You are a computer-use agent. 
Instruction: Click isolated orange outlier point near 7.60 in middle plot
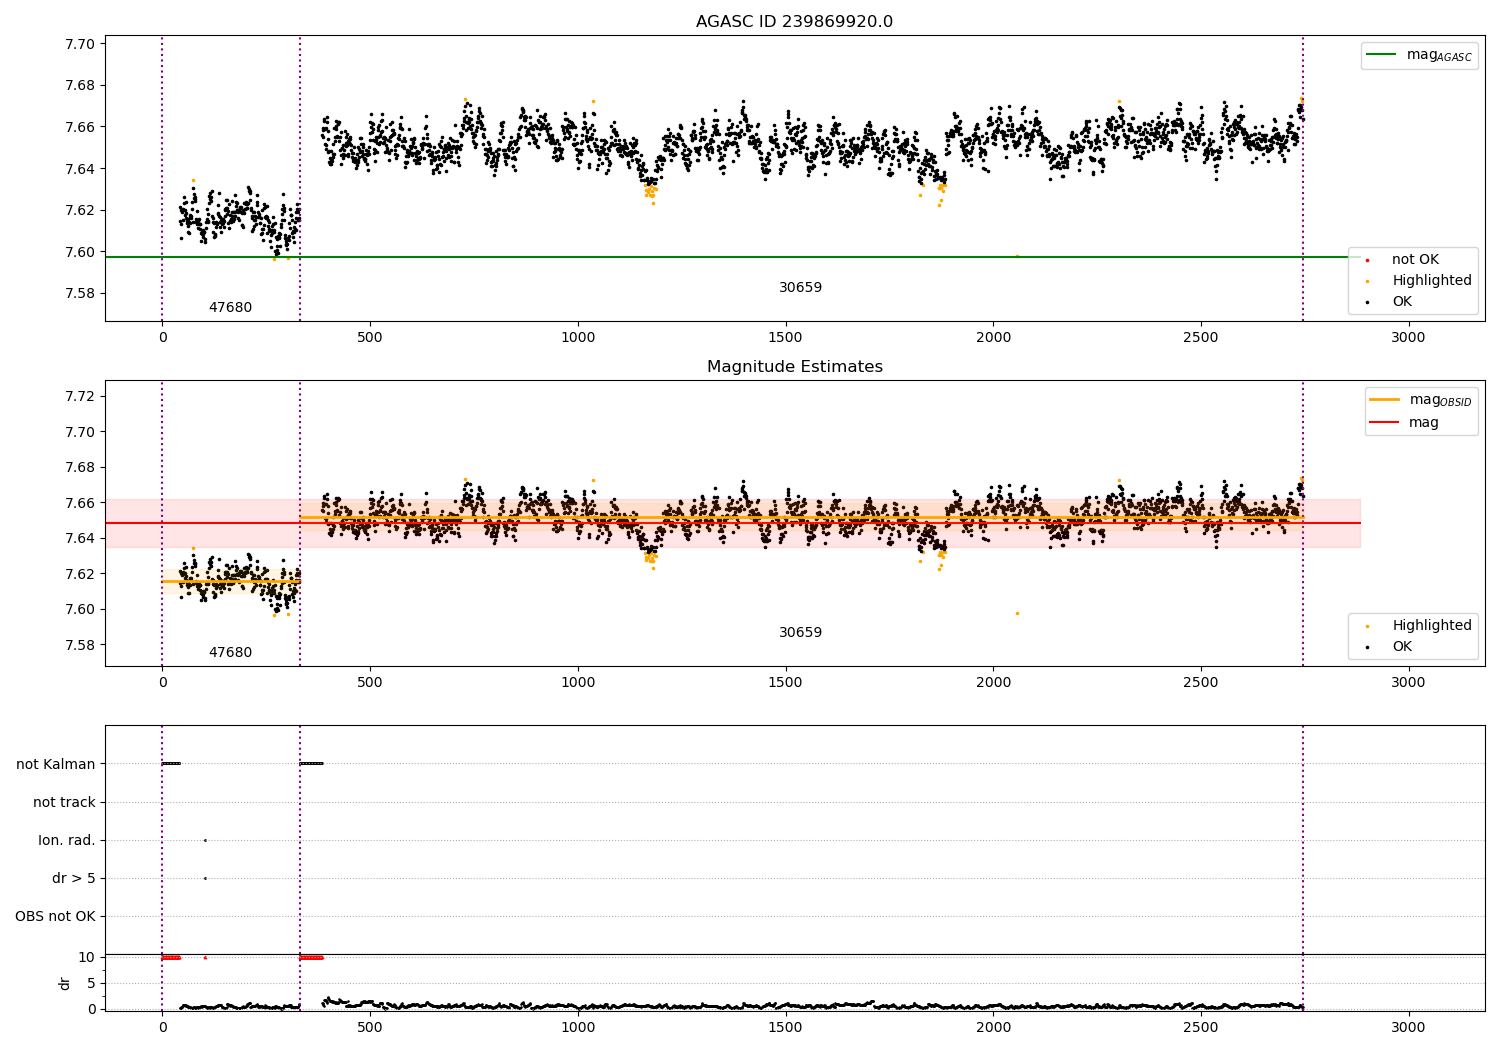pyautogui.click(x=1017, y=613)
